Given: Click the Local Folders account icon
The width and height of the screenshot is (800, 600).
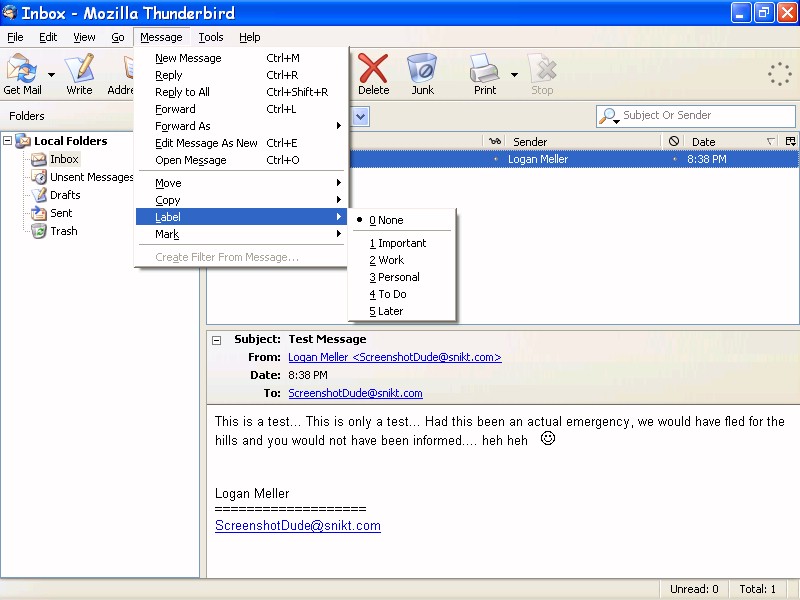Looking at the screenshot, I should [x=23, y=141].
